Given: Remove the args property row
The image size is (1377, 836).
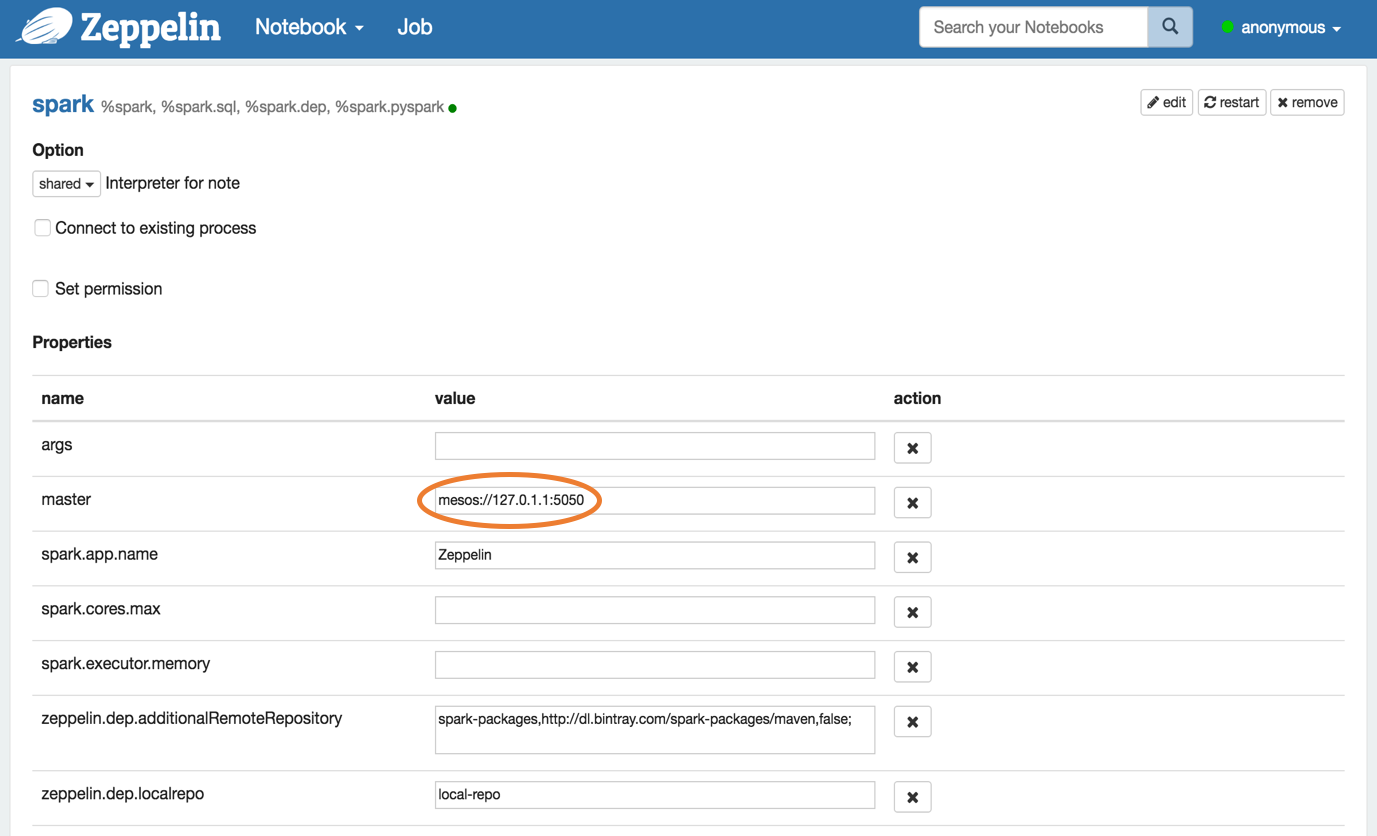Looking at the screenshot, I should click(x=912, y=448).
